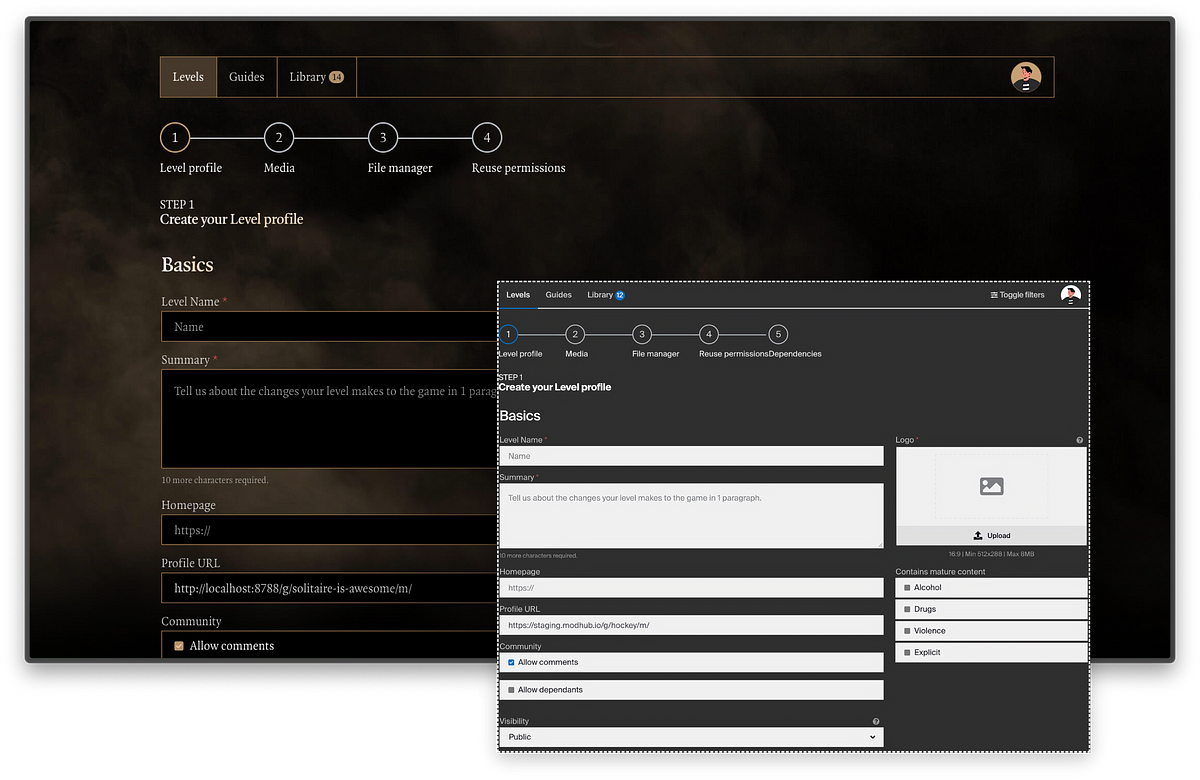Screen dimensions: 1200x780
Task: Click the staging.modhub.io Profile URL field
Action: pos(690,625)
